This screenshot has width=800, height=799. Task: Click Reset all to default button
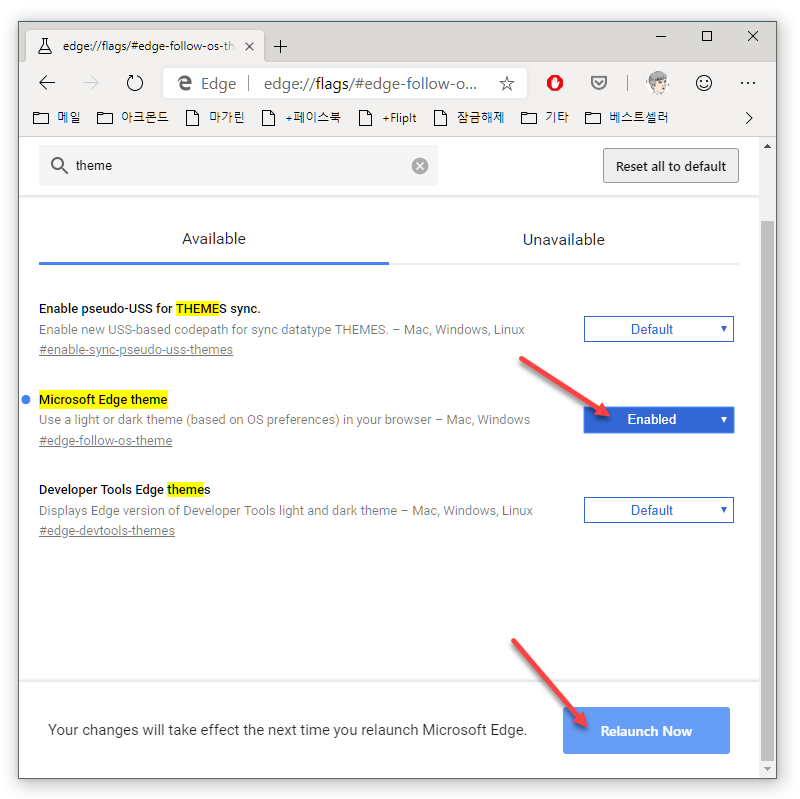tap(670, 166)
